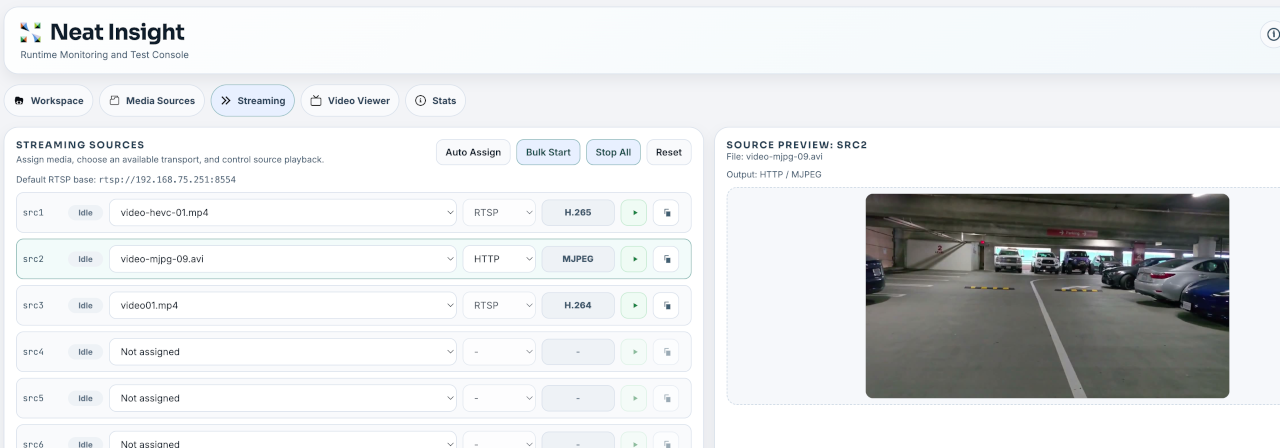
Task: Click the Idle status badge for src3
Action: [x=86, y=305]
